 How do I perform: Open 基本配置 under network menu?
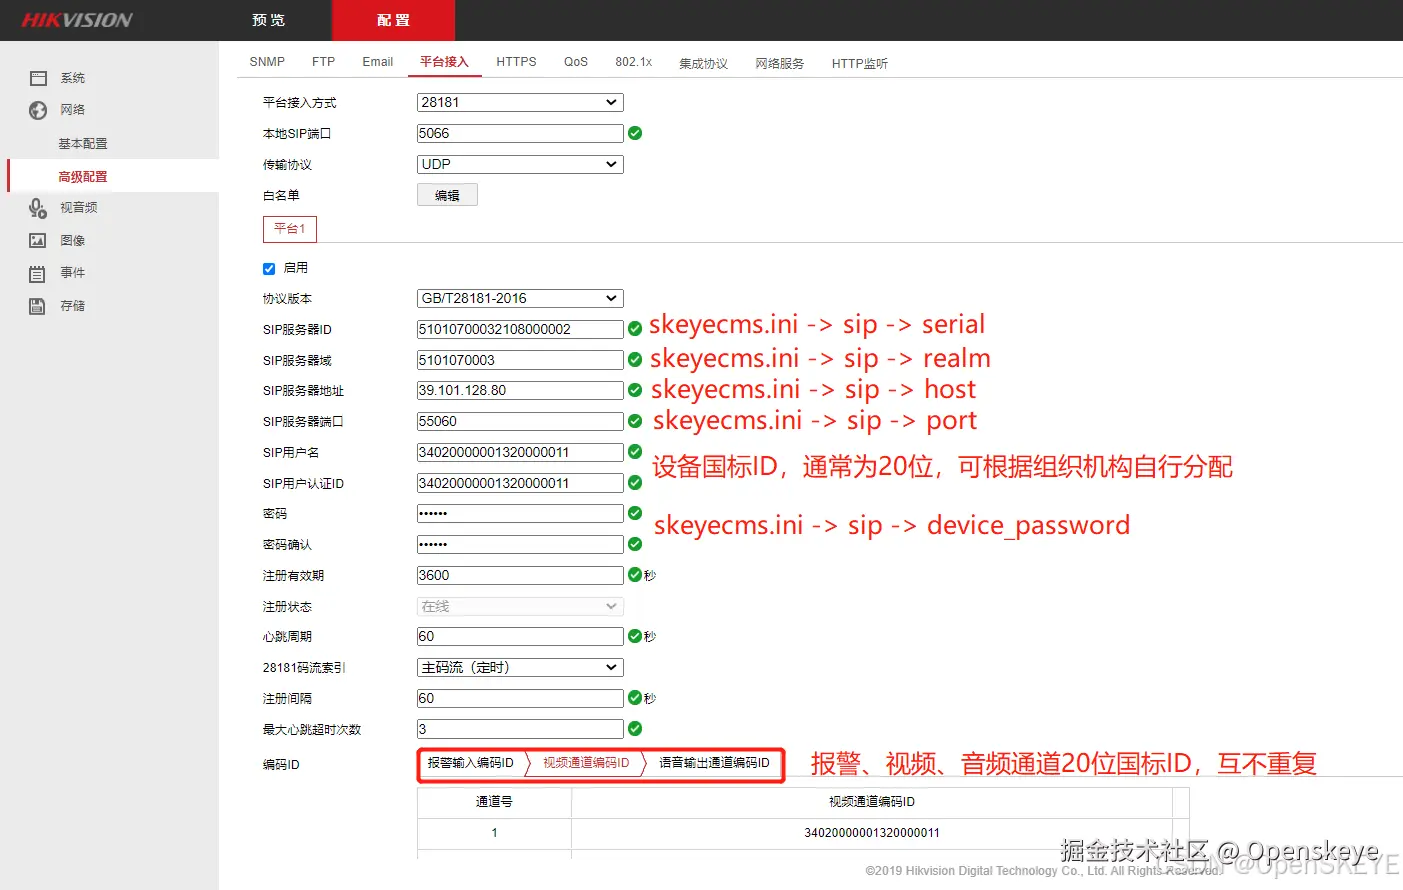(x=83, y=144)
